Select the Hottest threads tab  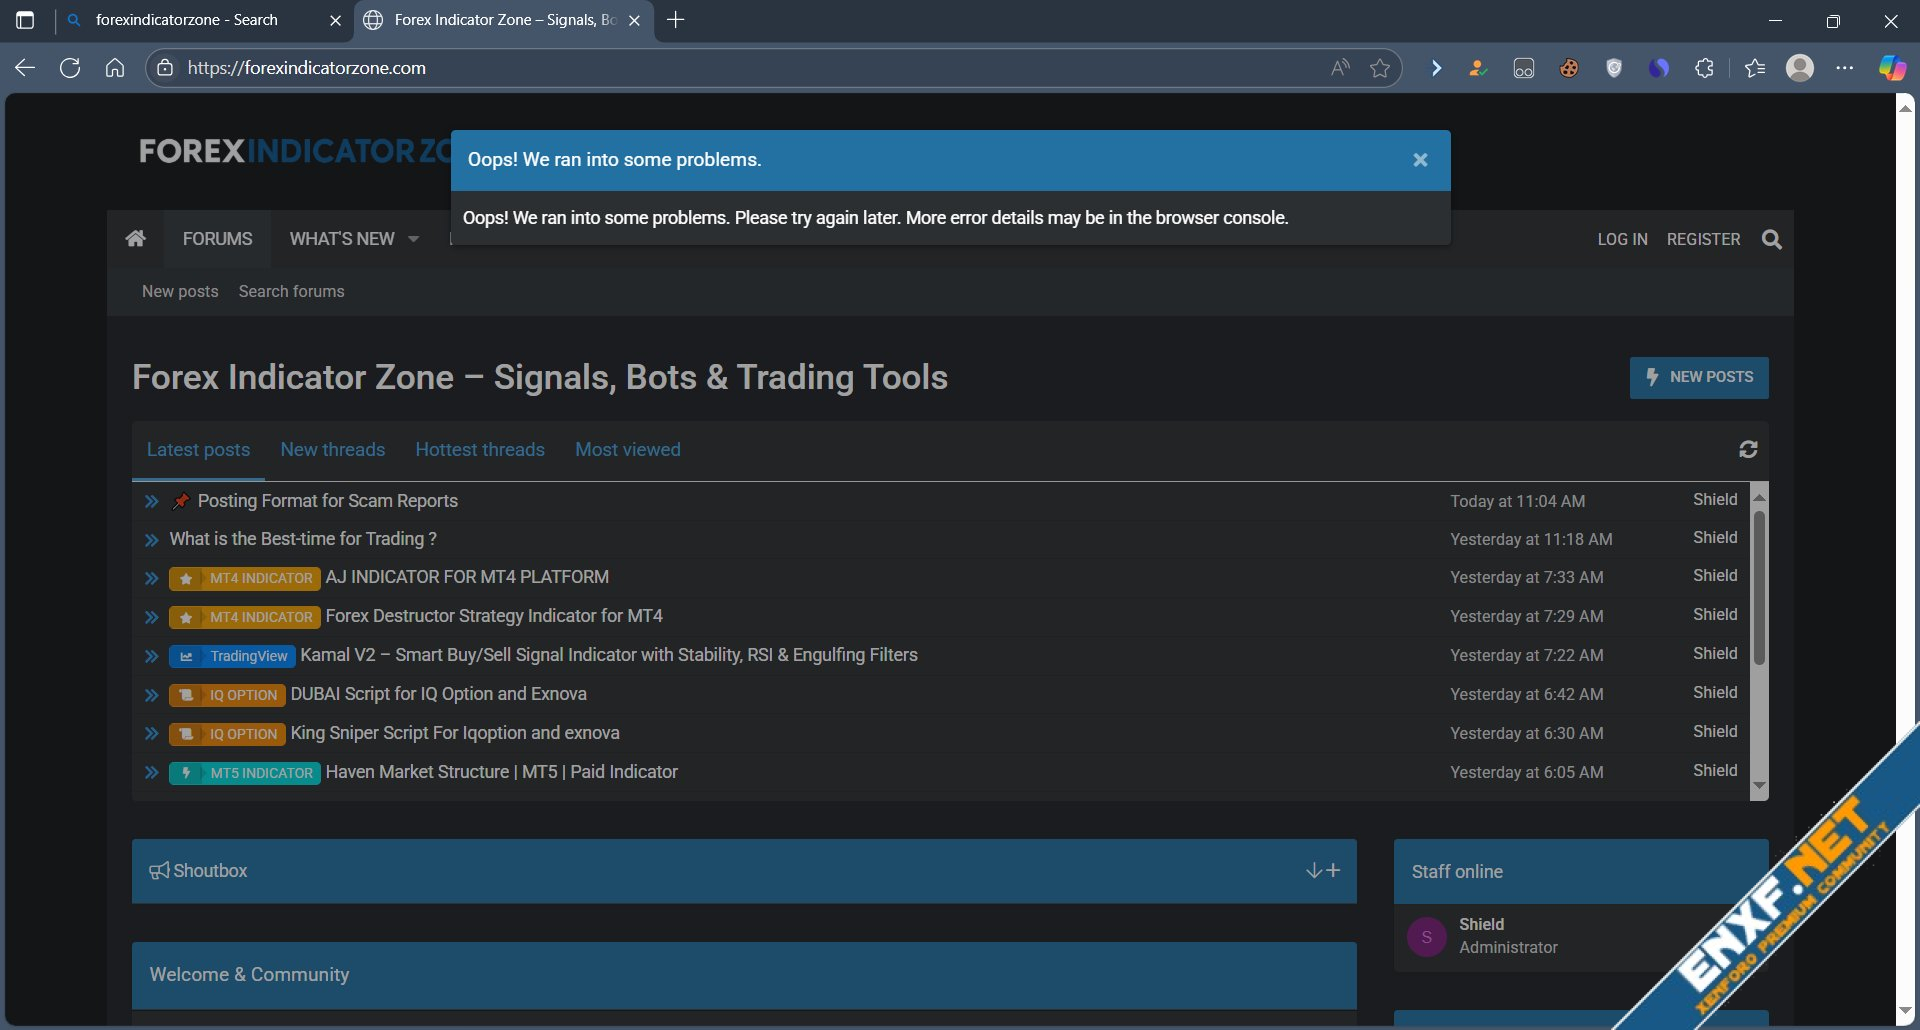point(480,450)
